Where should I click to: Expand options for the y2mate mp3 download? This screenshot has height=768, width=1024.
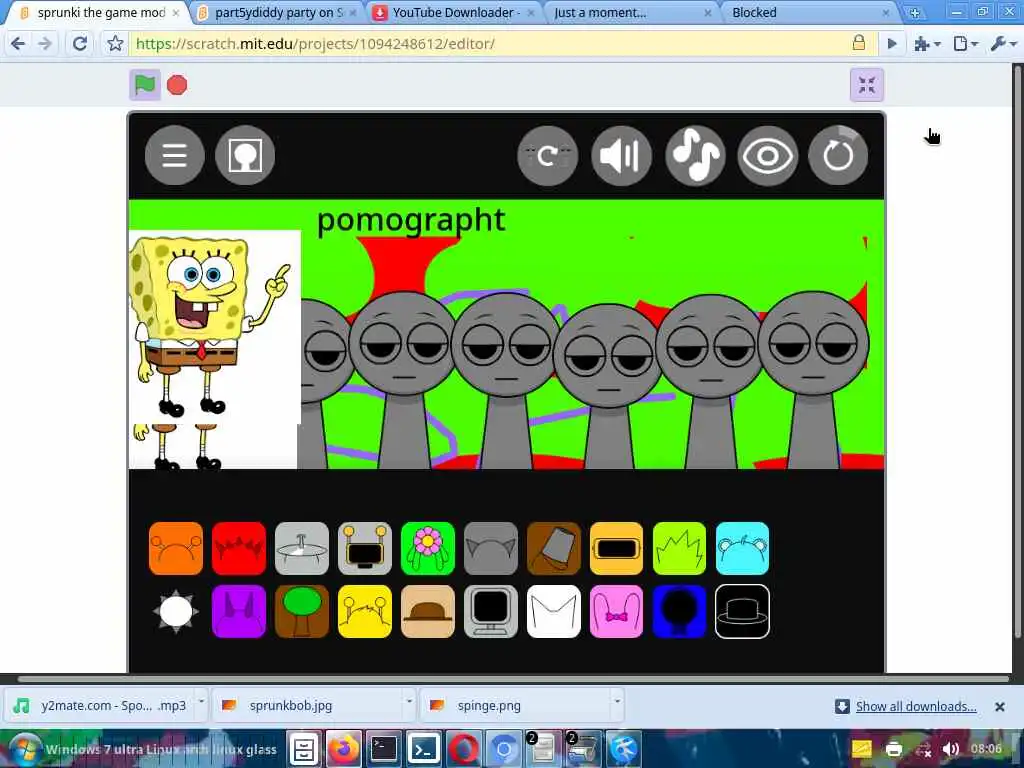pos(201,702)
